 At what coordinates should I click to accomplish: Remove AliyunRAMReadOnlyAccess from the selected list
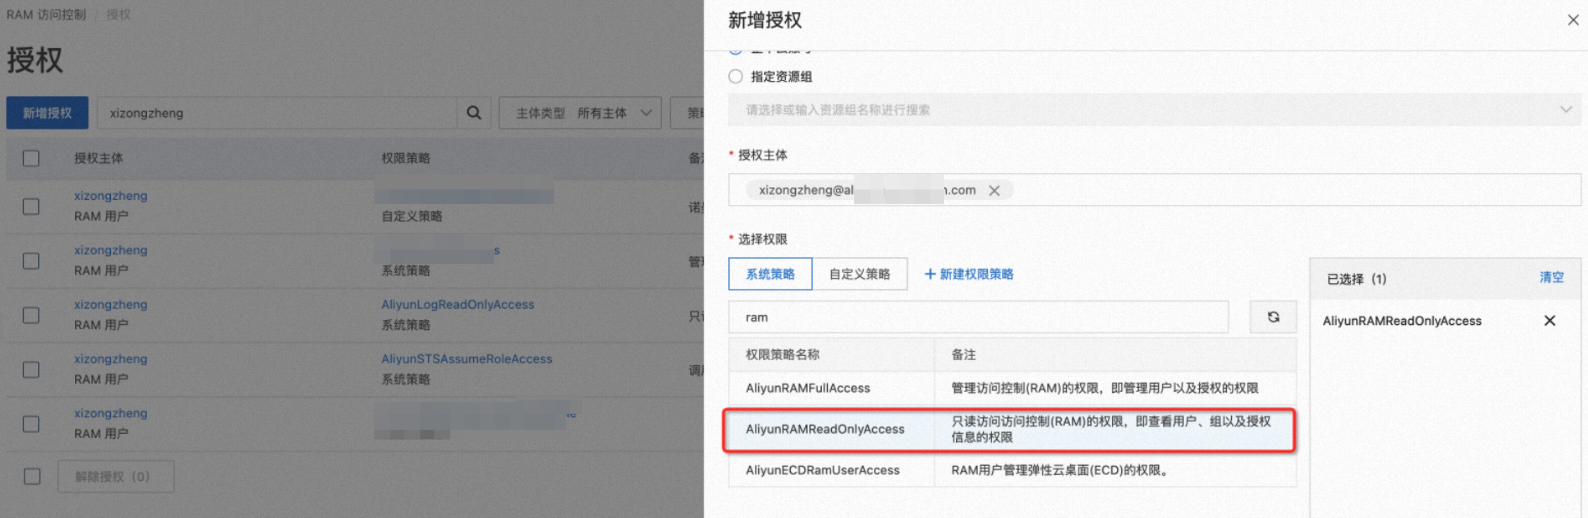point(1550,321)
